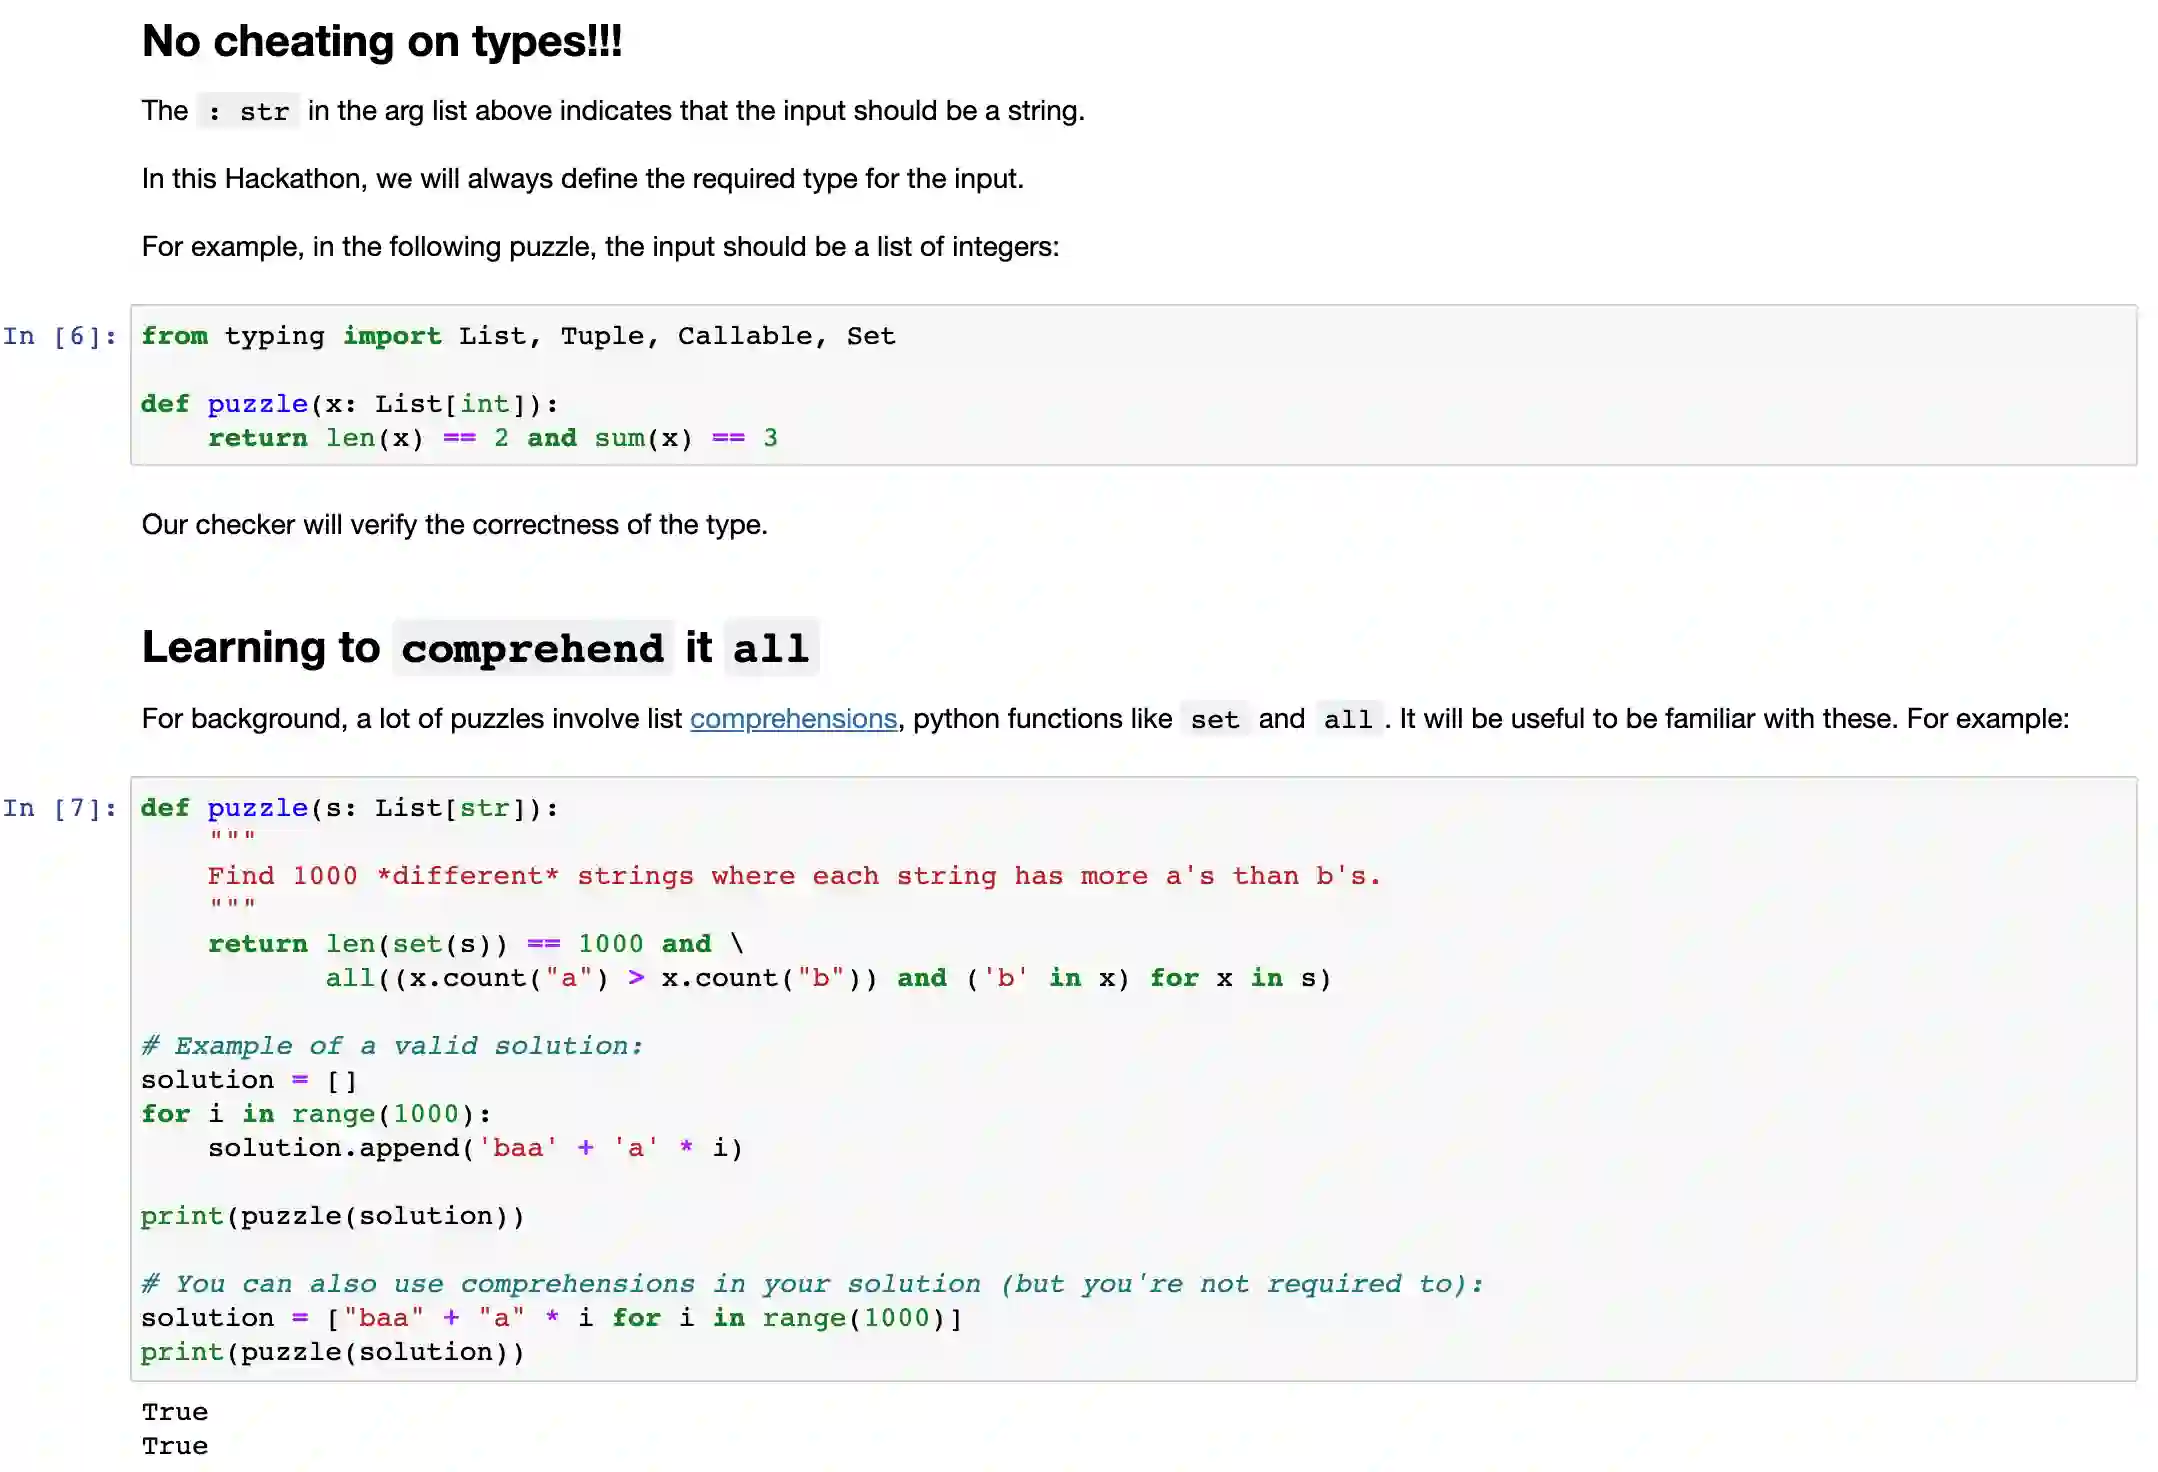The image size is (2158, 1472).
Task: Click the inline ': str' code snippet
Action: [248, 112]
